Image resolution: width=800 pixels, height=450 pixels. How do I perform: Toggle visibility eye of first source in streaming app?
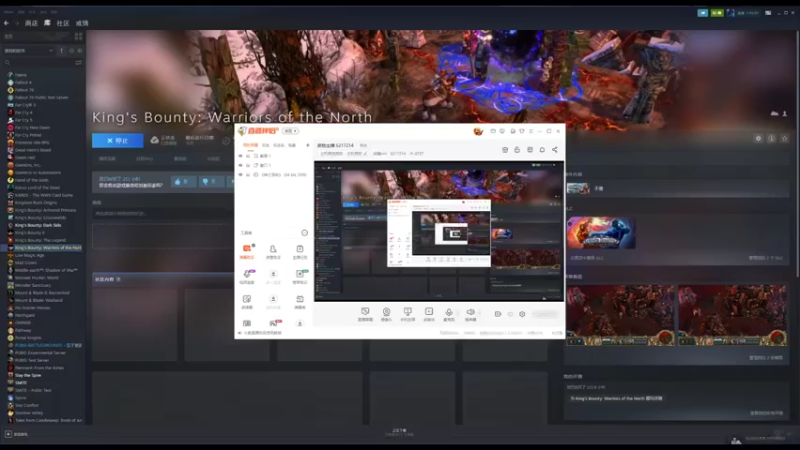pyautogui.click(x=241, y=156)
